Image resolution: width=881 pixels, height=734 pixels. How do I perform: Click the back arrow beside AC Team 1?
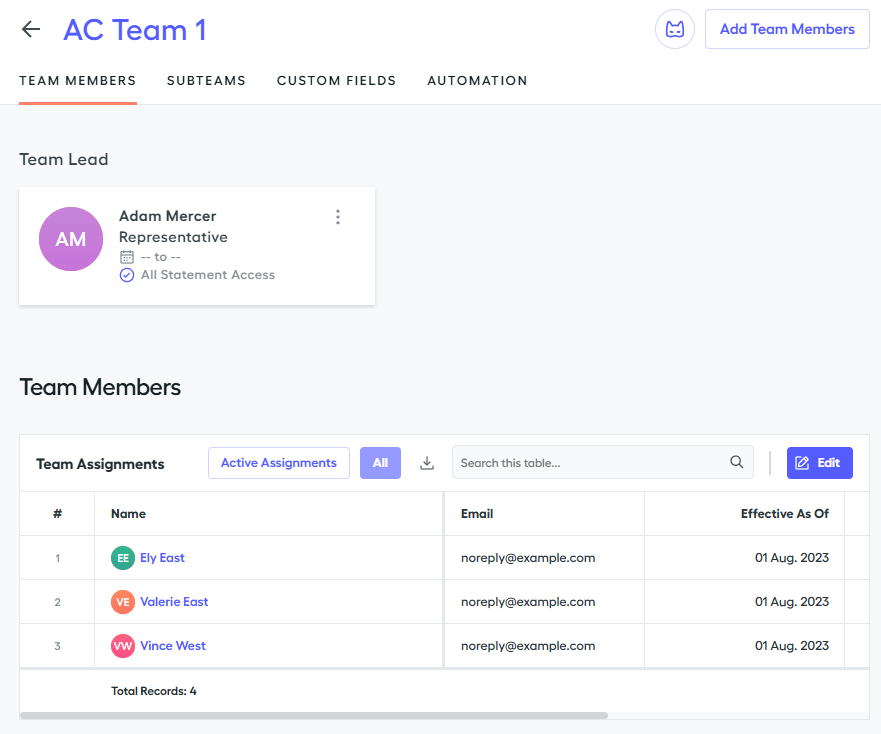[x=31, y=29]
